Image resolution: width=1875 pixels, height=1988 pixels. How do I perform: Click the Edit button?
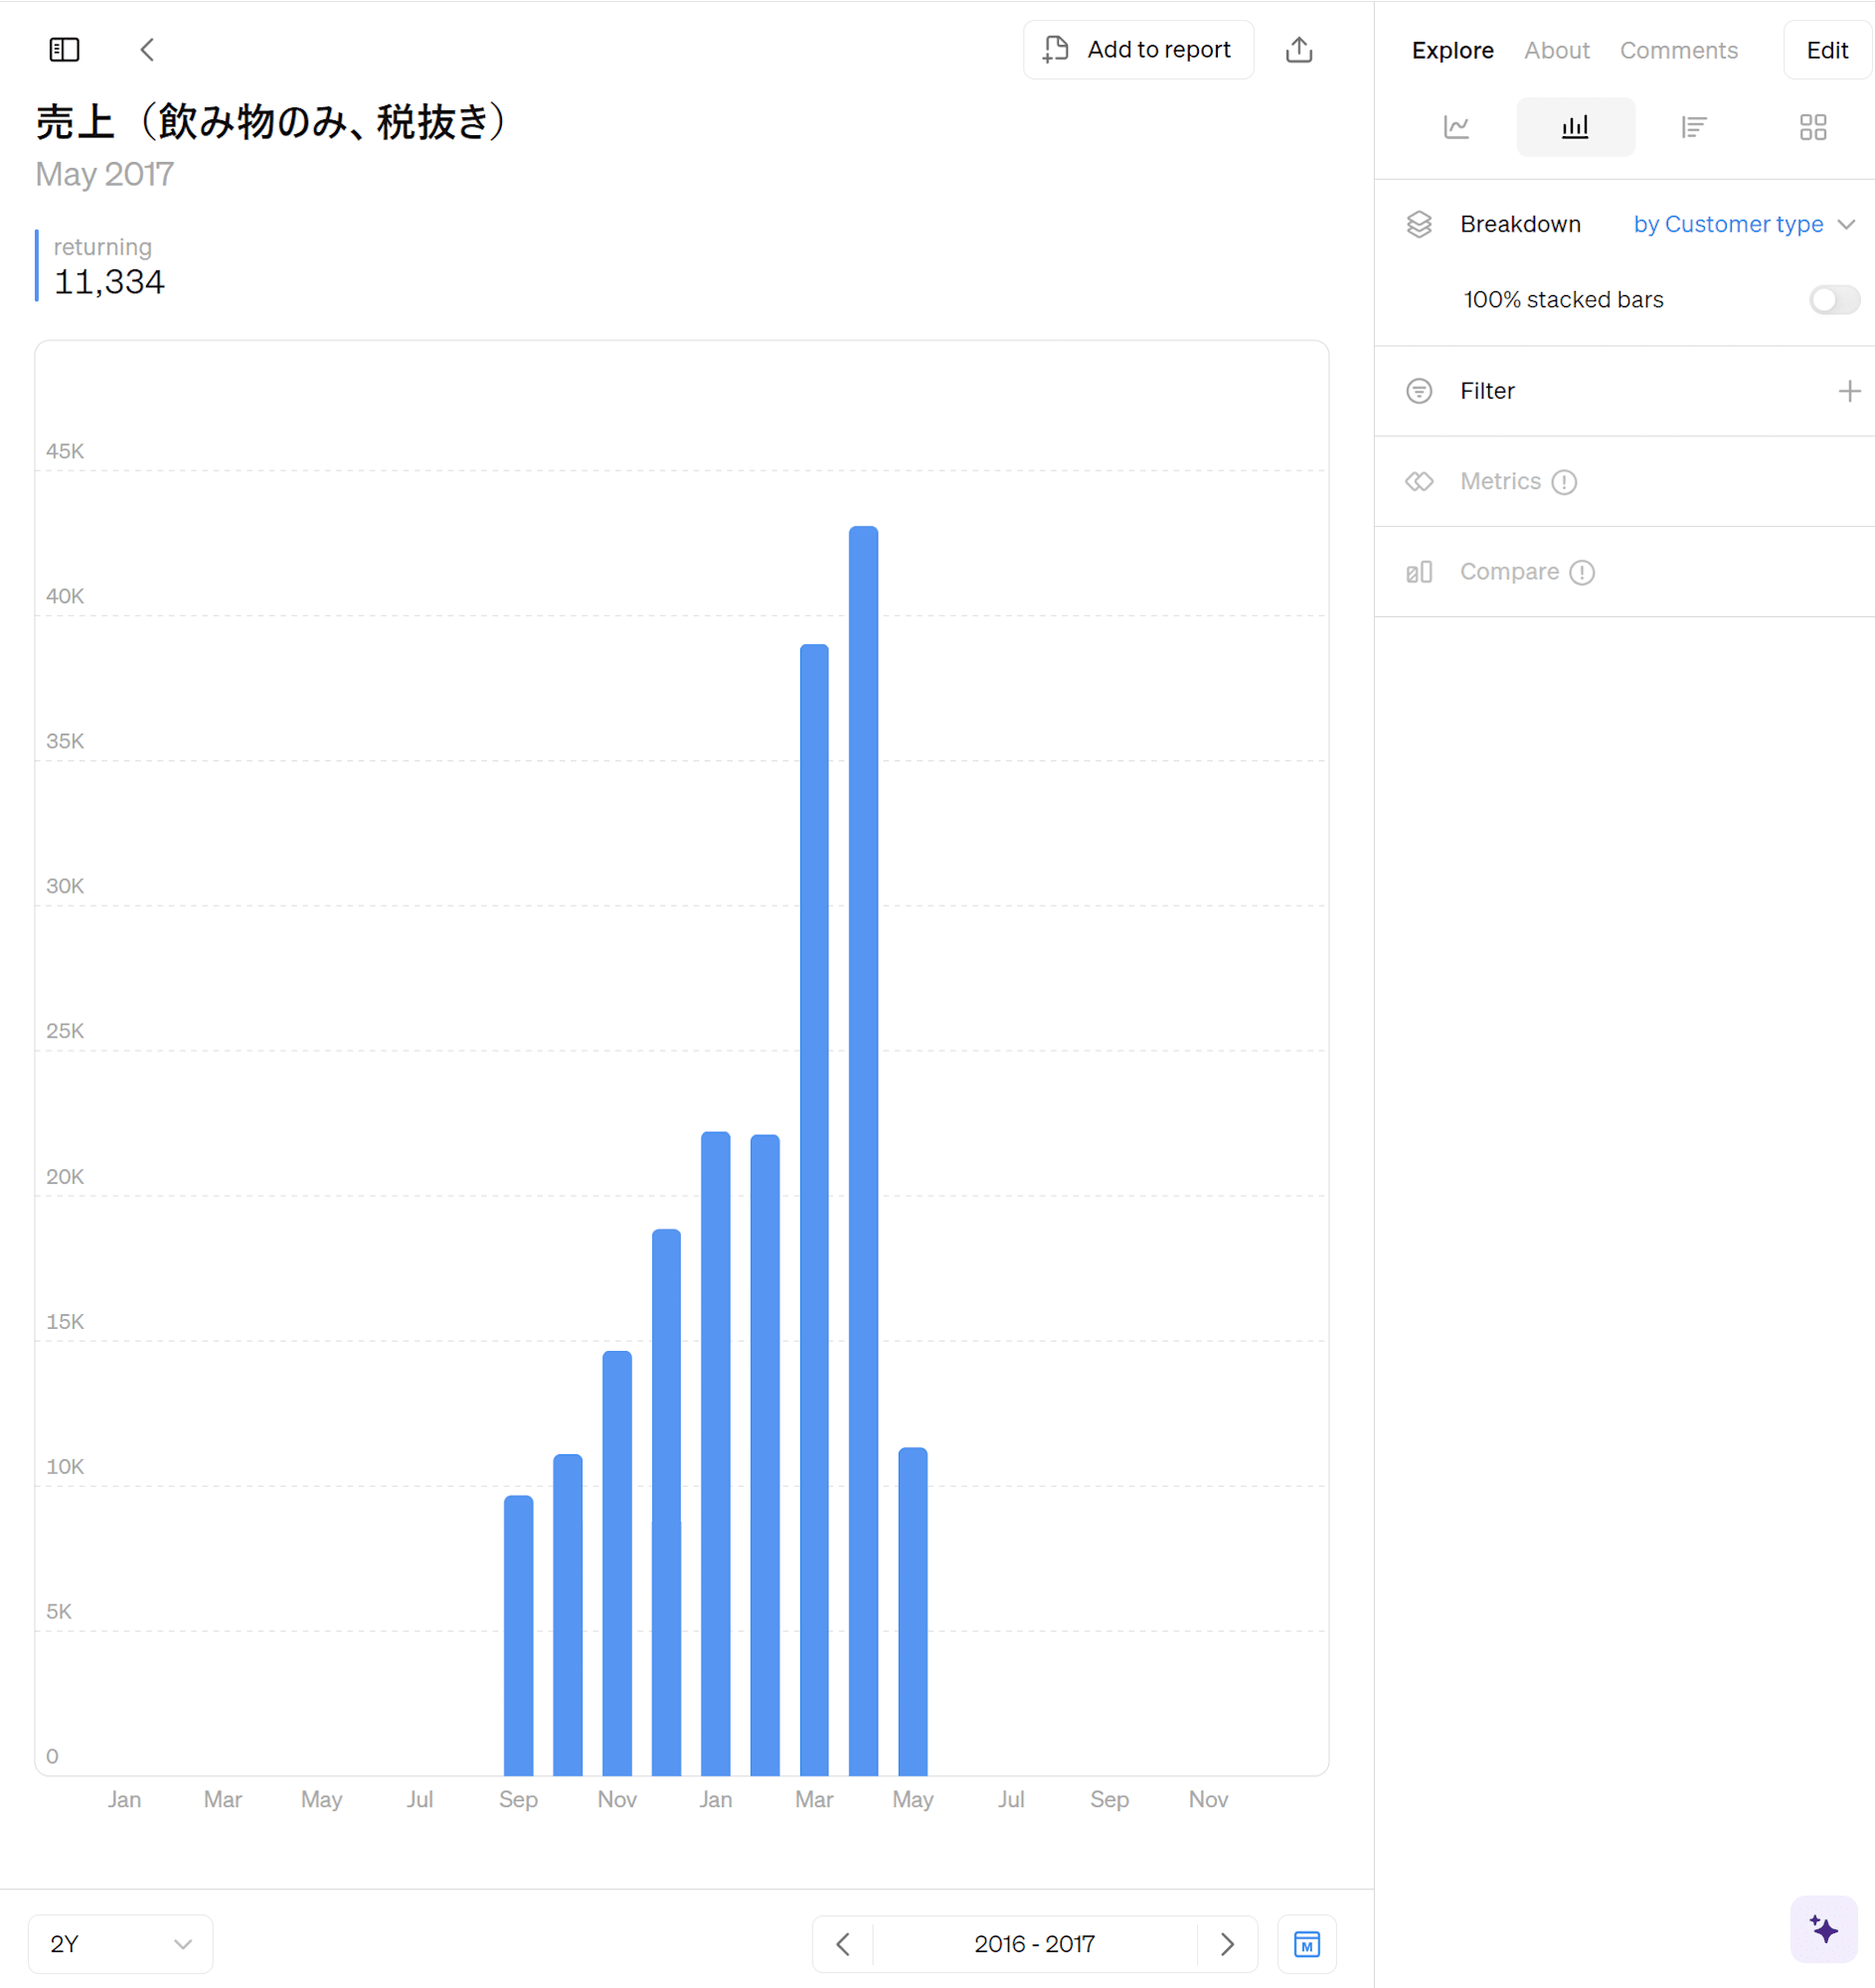[x=1826, y=50]
